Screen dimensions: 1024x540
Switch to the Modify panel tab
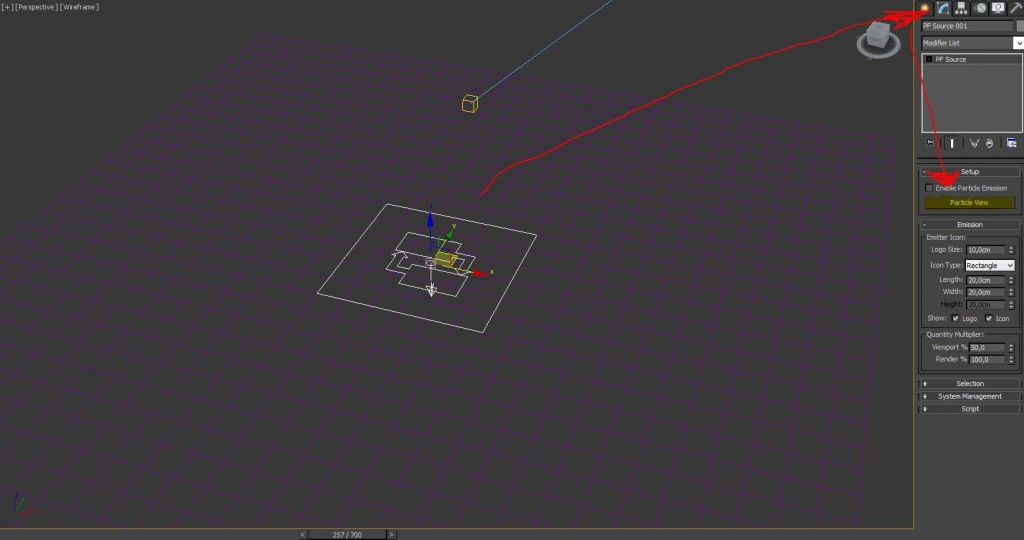943,8
